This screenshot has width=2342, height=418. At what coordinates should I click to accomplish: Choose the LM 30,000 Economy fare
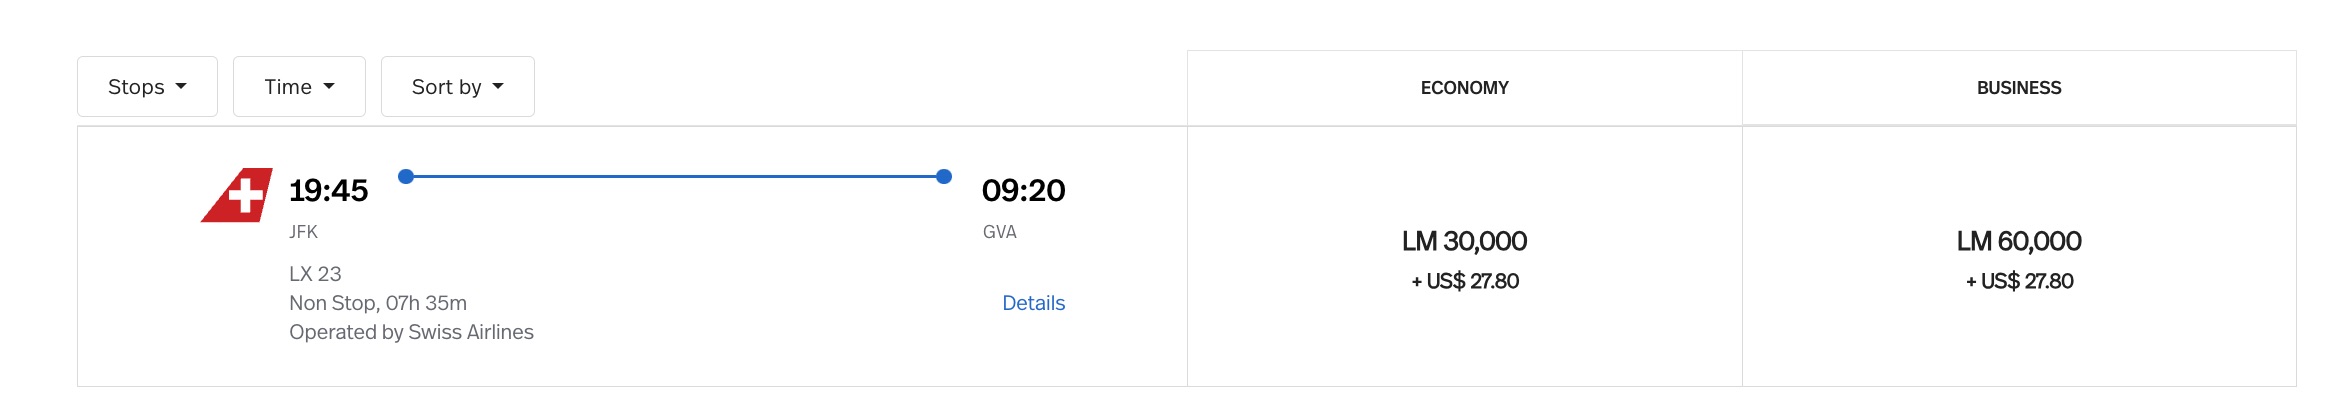[1464, 241]
